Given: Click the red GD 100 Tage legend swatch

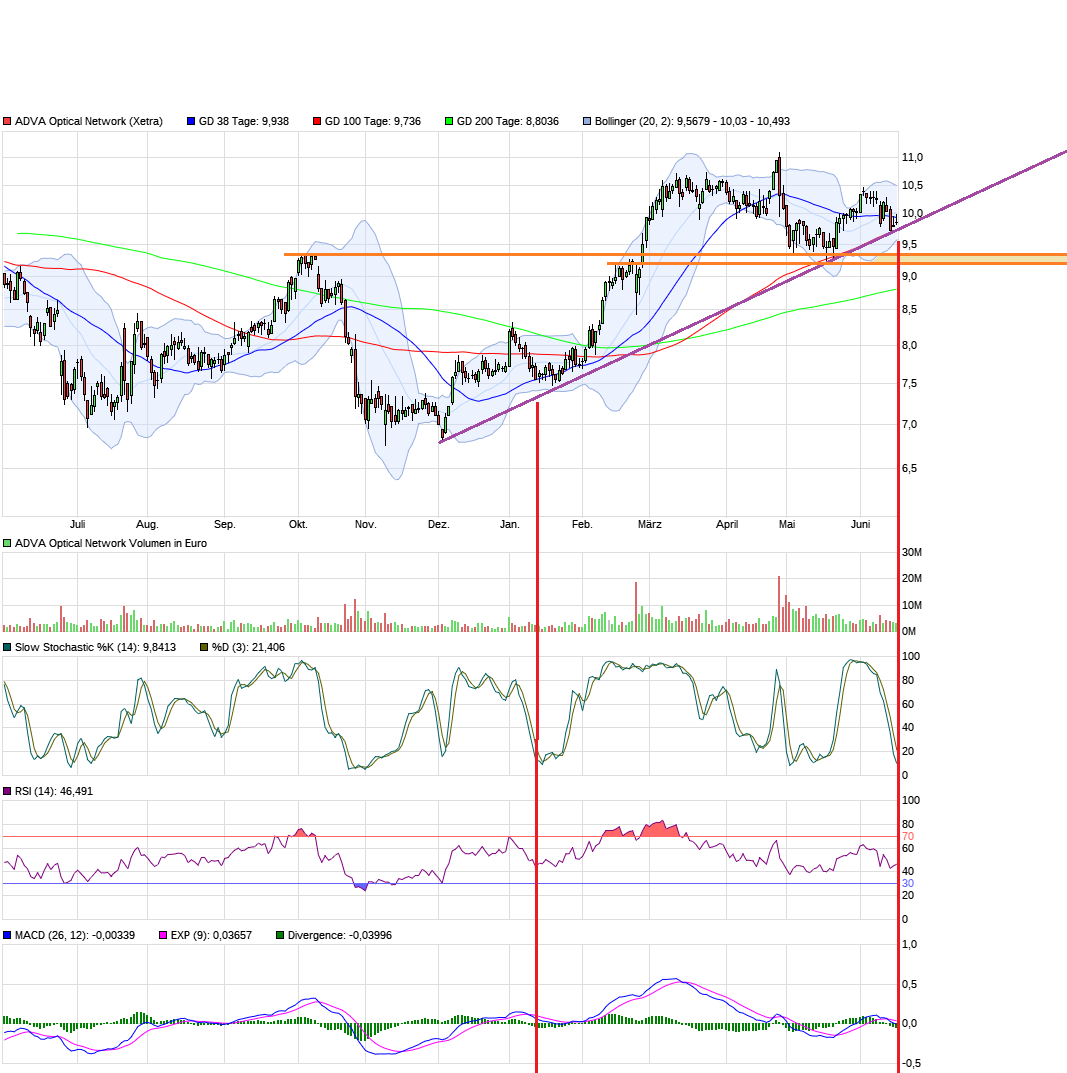Looking at the screenshot, I should (317, 121).
